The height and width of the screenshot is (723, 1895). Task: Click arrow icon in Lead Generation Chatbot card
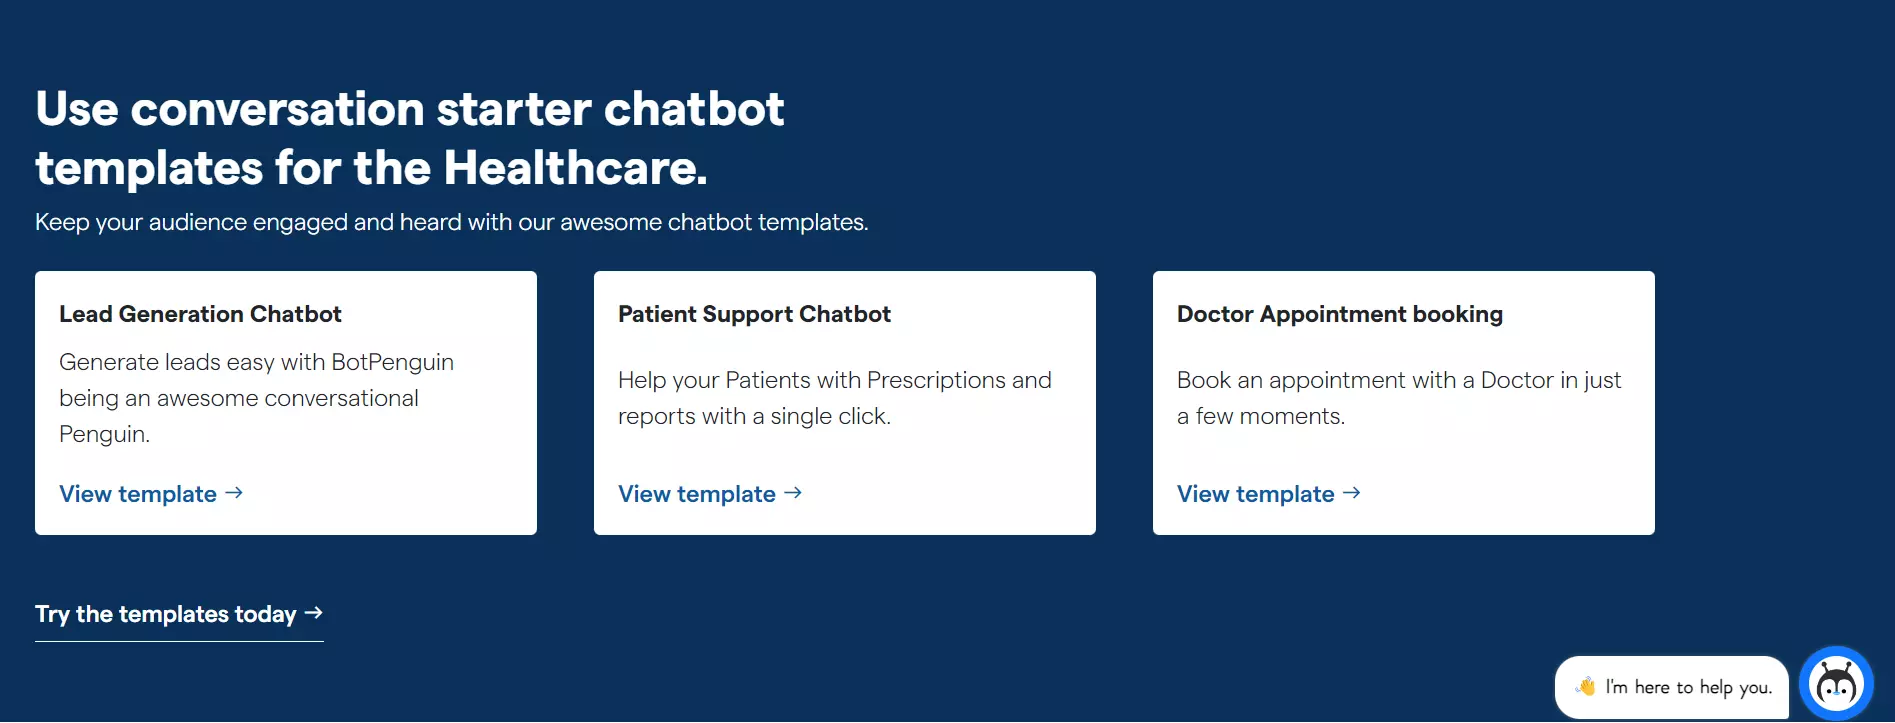click(234, 493)
